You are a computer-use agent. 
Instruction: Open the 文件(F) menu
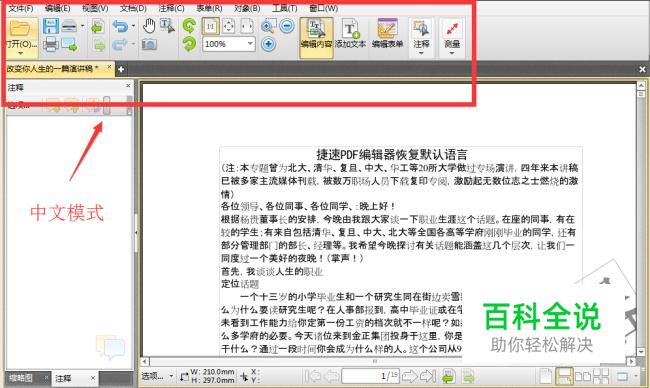[x=21, y=8]
